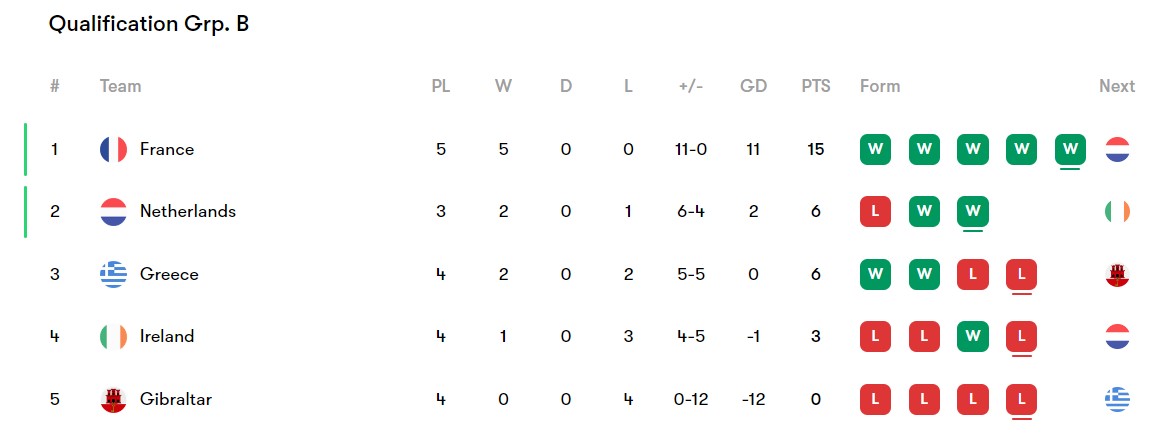Open Greece's next opponent Gibraltar flag
Screen dimensions: 1163x435
pos(1117,274)
